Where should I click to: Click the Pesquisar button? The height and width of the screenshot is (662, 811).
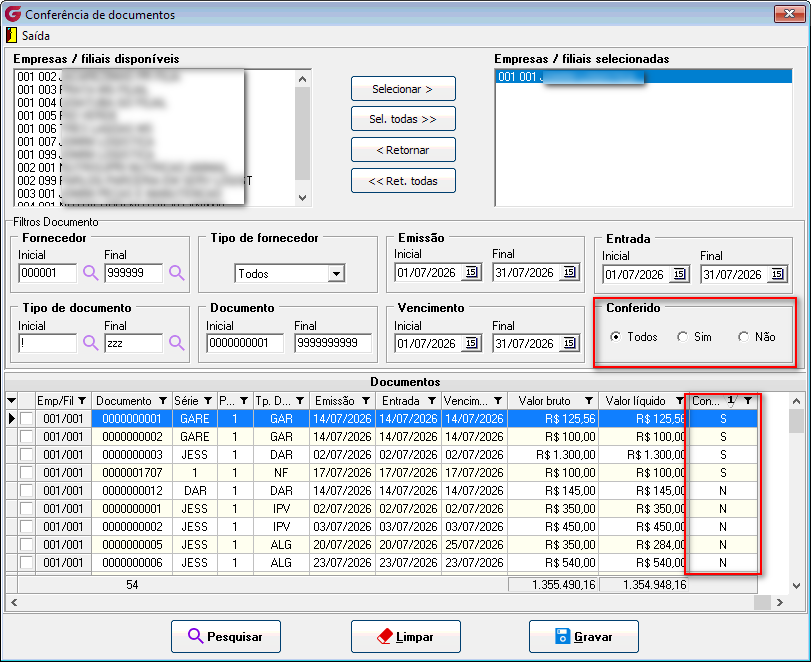pyautogui.click(x=226, y=636)
